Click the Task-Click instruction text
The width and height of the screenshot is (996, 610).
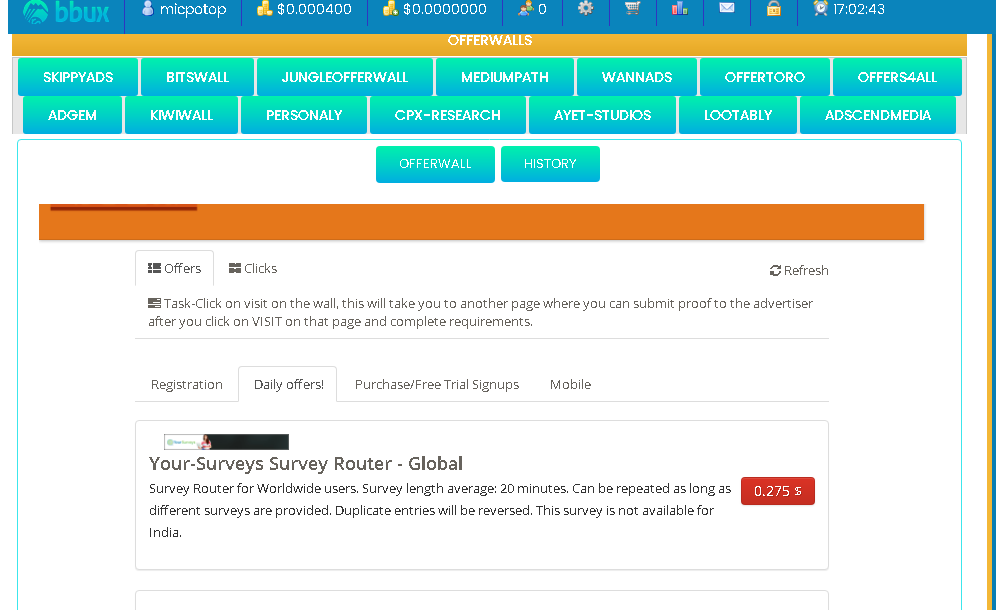point(480,312)
